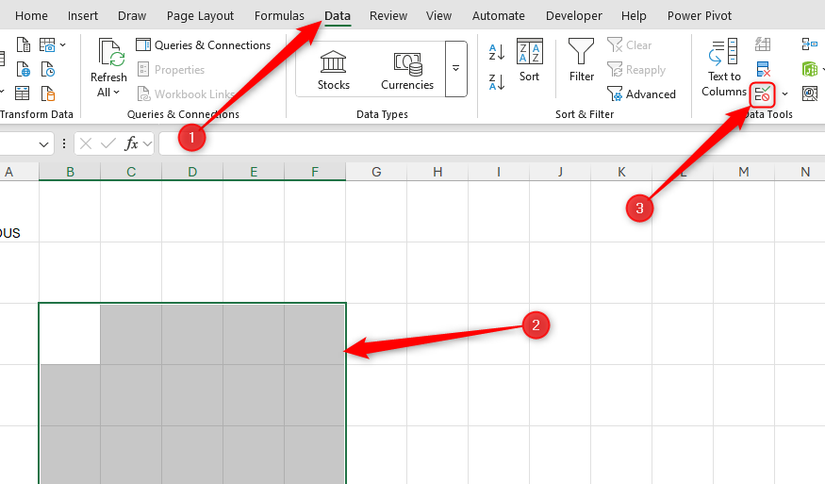Click the Refresh All icon

[110, 54]
